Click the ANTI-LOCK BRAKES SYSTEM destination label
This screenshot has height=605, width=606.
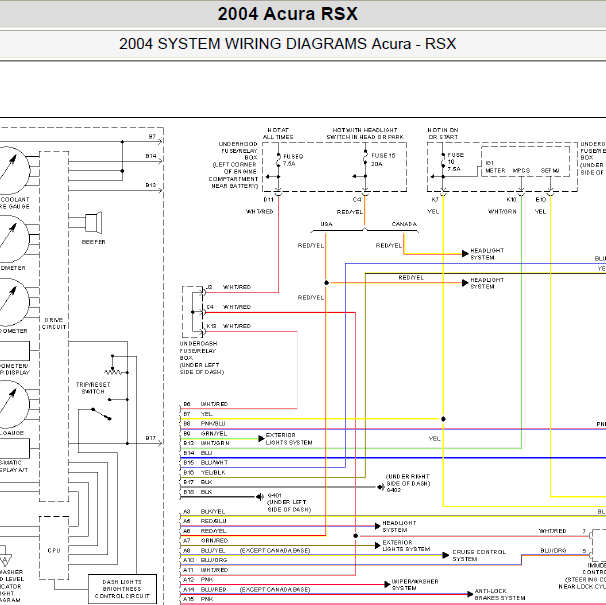pyautogui.click(x=500, y=595)
